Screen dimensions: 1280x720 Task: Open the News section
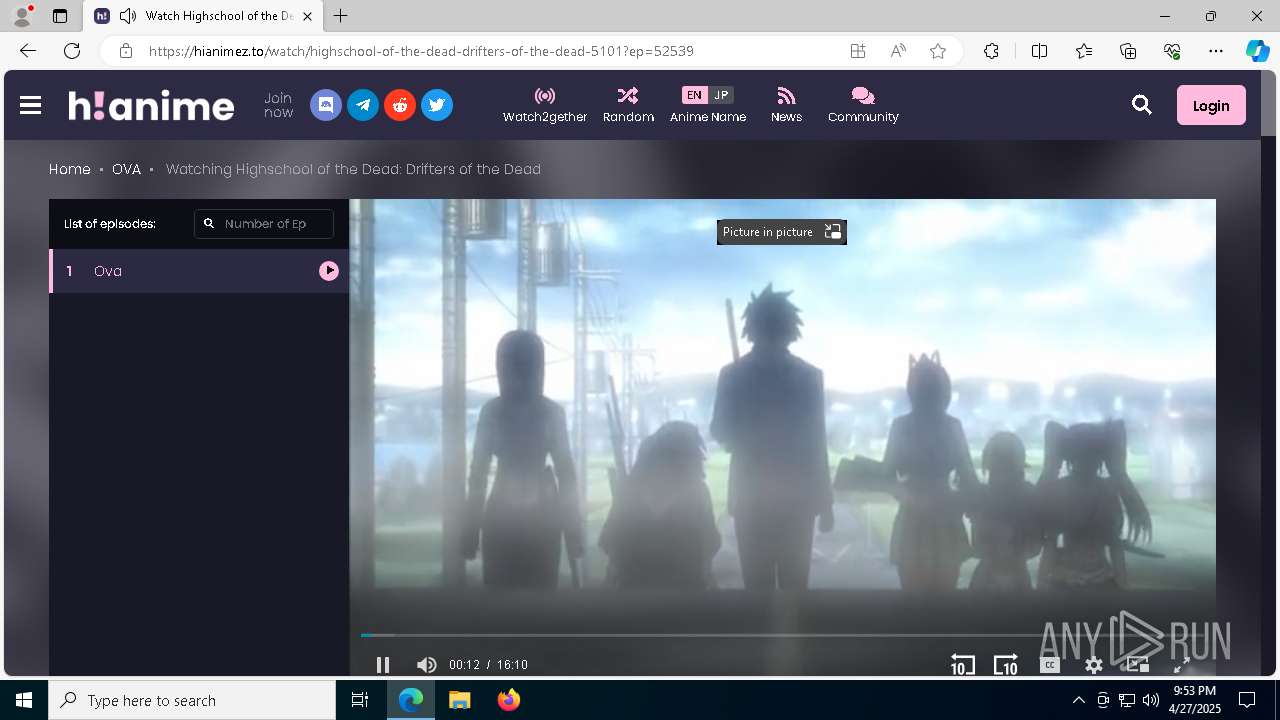tap(786, 105)
